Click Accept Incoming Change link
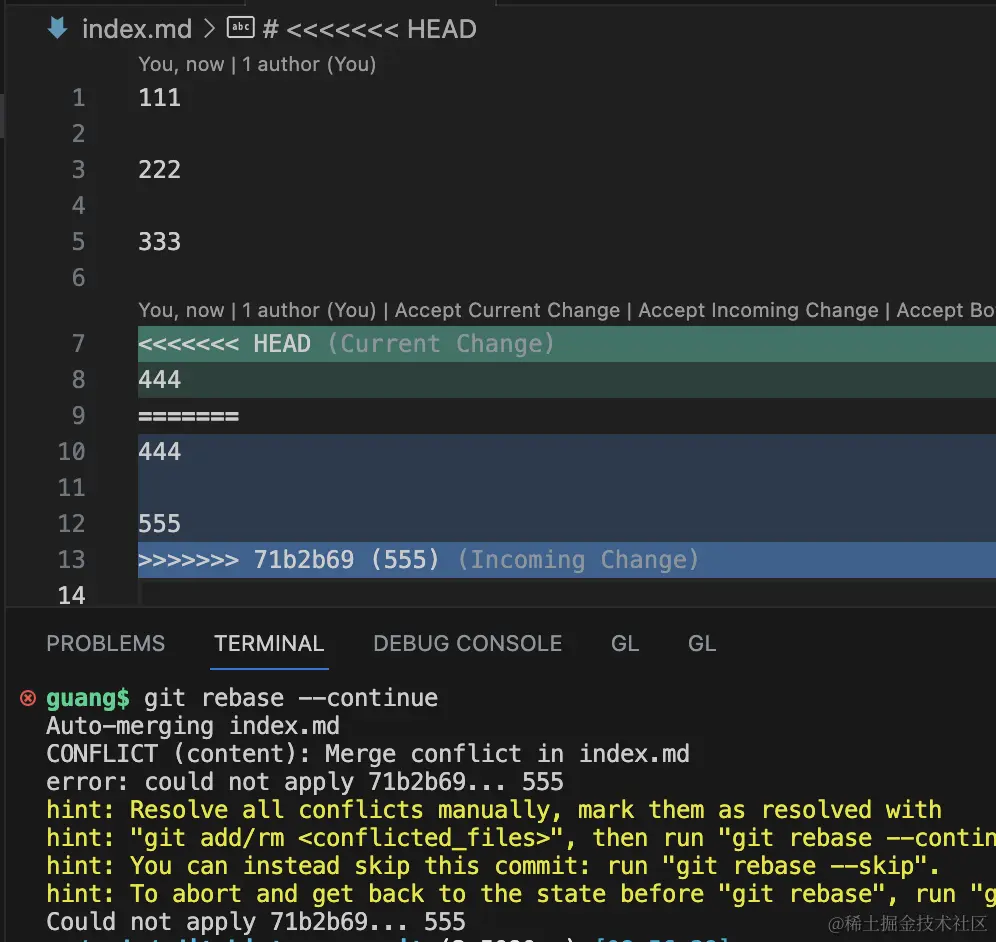The height and width of the screenshot is (942, 996). 758,310
